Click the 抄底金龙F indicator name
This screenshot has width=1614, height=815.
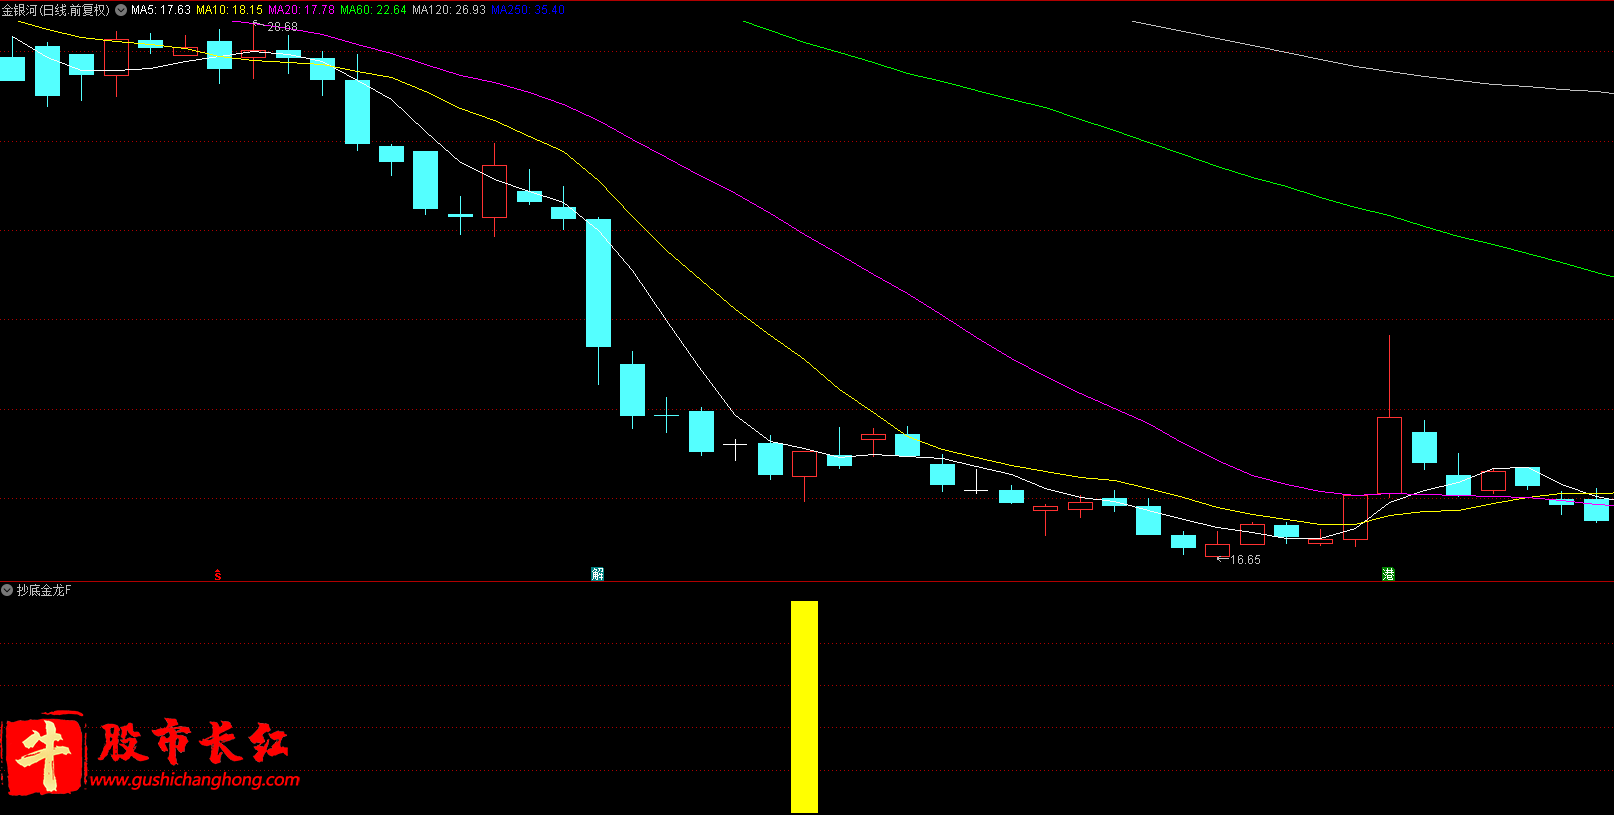point(44,590)
